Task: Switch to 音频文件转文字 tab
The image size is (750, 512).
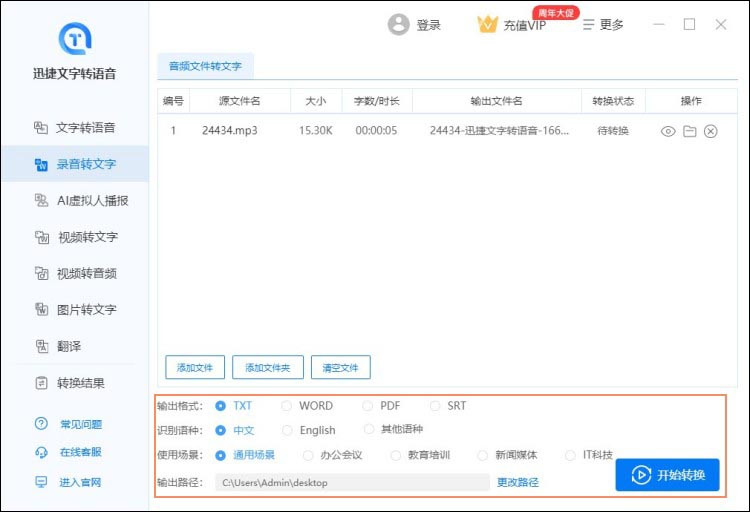Action: pyautogui.click(x=205, y=66)
